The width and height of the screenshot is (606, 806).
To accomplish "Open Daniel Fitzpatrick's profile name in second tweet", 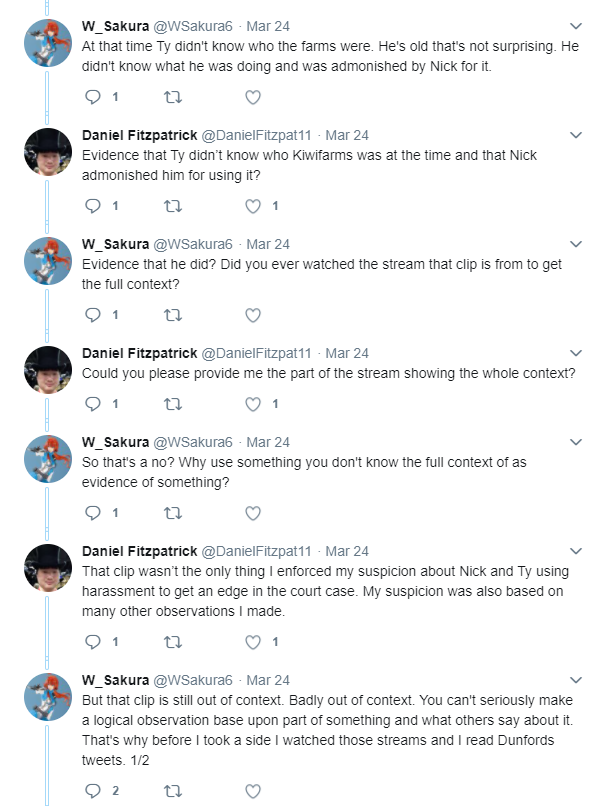I will 139,135.
